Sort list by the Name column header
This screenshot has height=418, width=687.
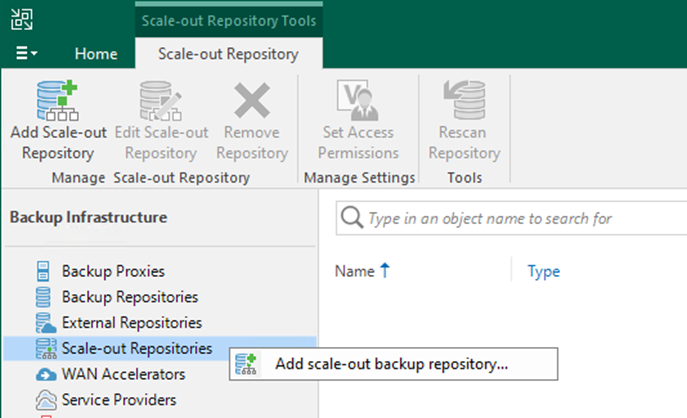pos(354,271)
